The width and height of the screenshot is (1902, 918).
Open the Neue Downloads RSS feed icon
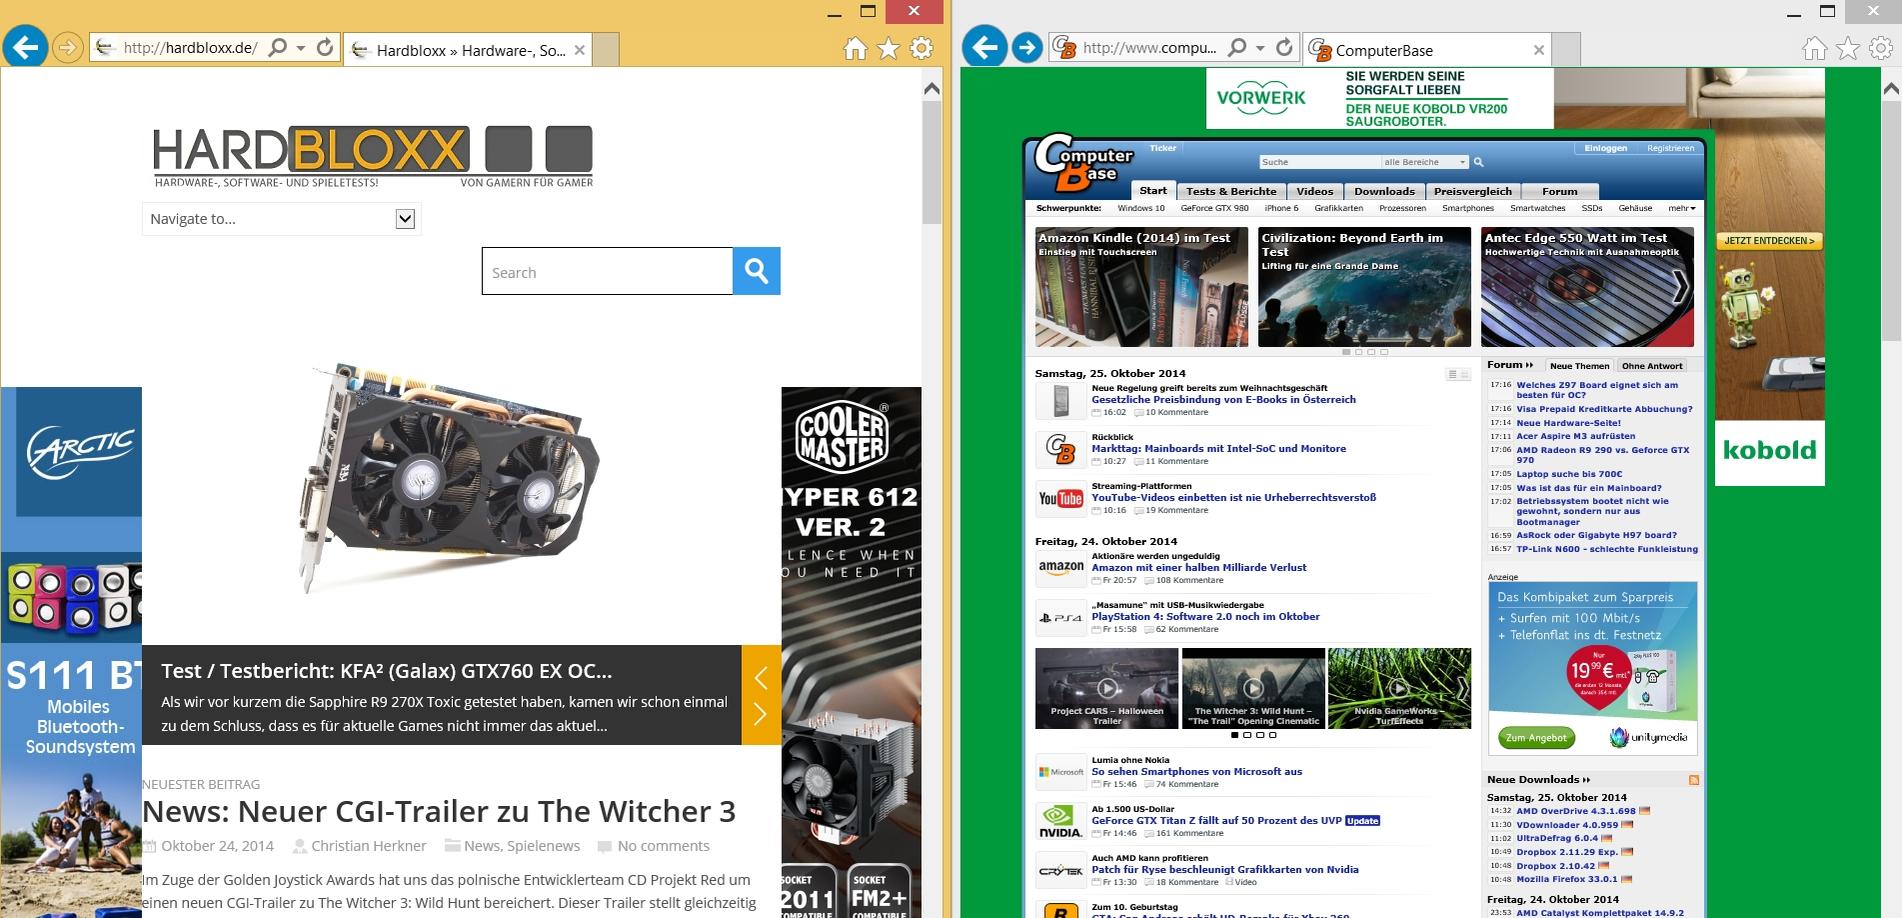1693,780
